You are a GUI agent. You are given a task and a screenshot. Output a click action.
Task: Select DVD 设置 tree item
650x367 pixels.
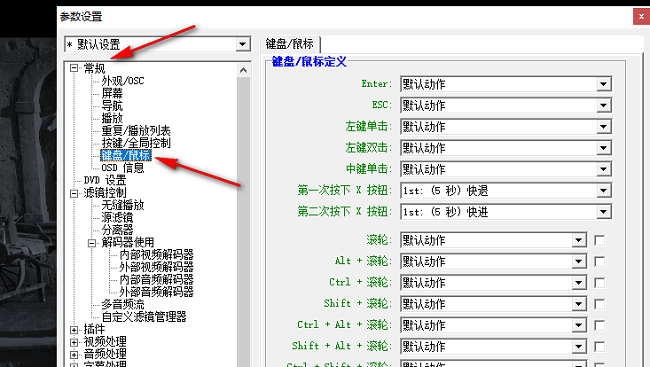point(105,180)
